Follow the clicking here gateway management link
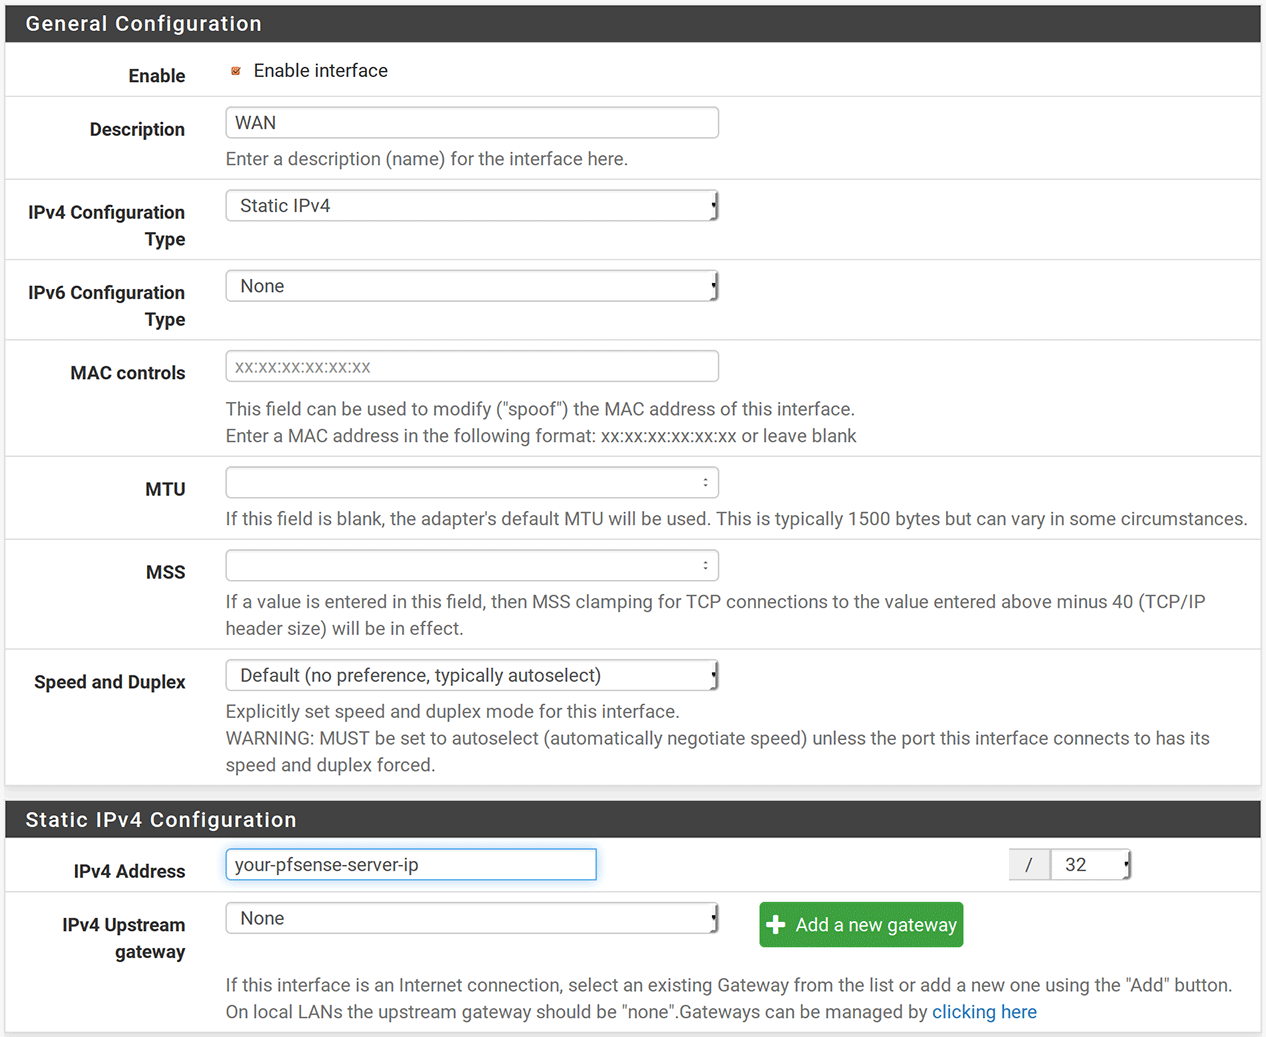The height and width of the screenshot is (1037, 1266). click(x=984, y=1011)
